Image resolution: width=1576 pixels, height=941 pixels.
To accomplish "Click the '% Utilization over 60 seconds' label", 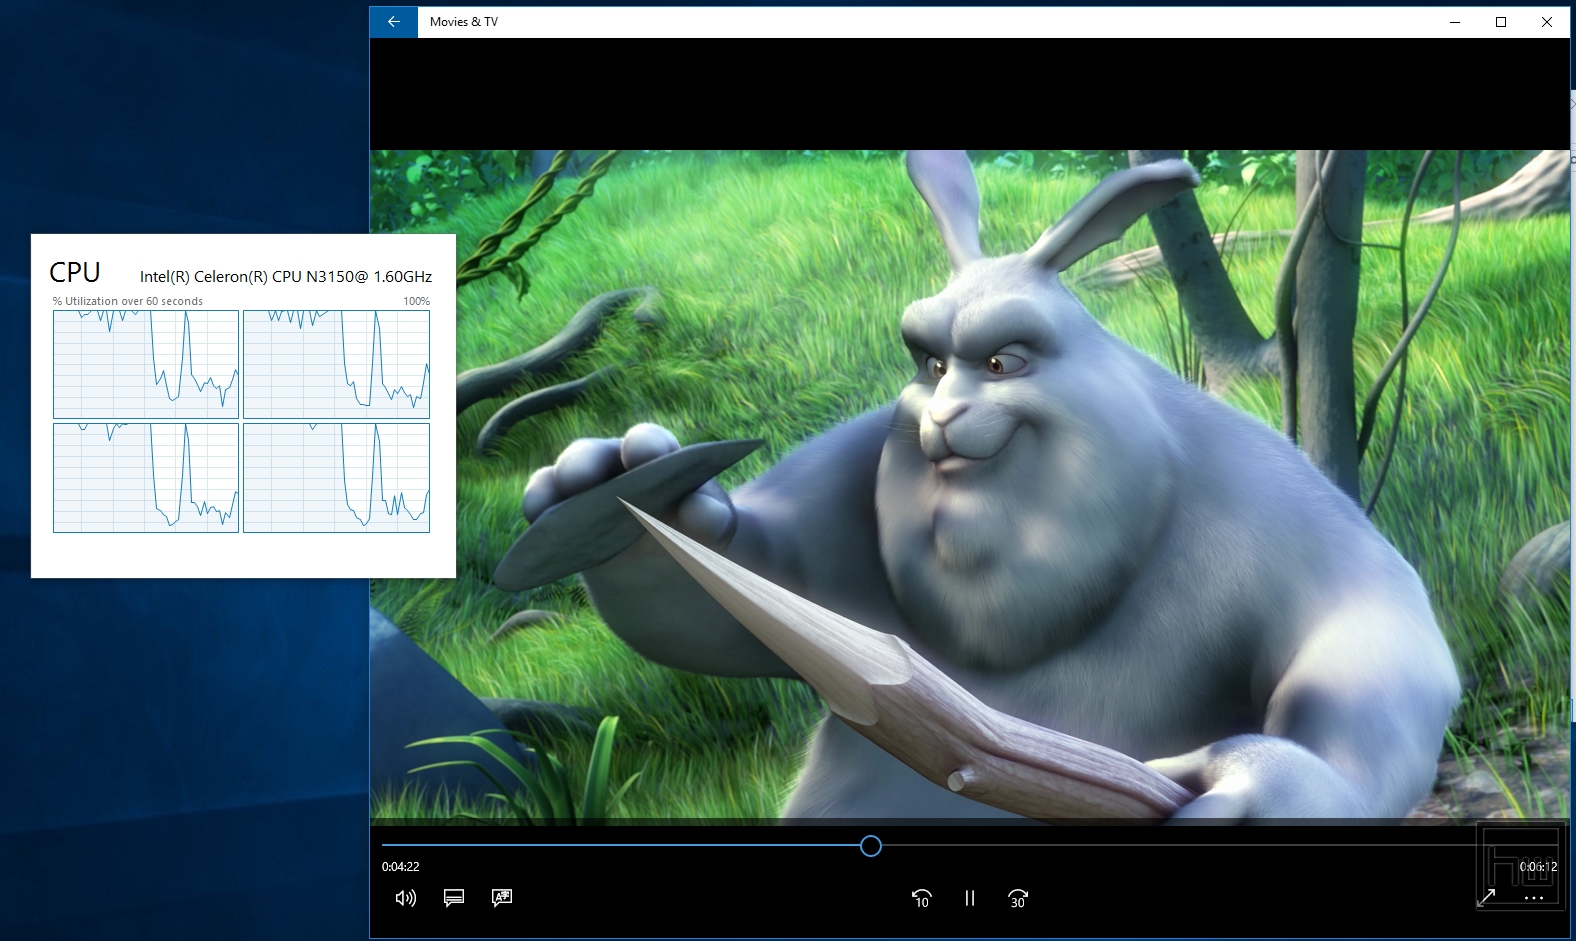I will (127, 301).
